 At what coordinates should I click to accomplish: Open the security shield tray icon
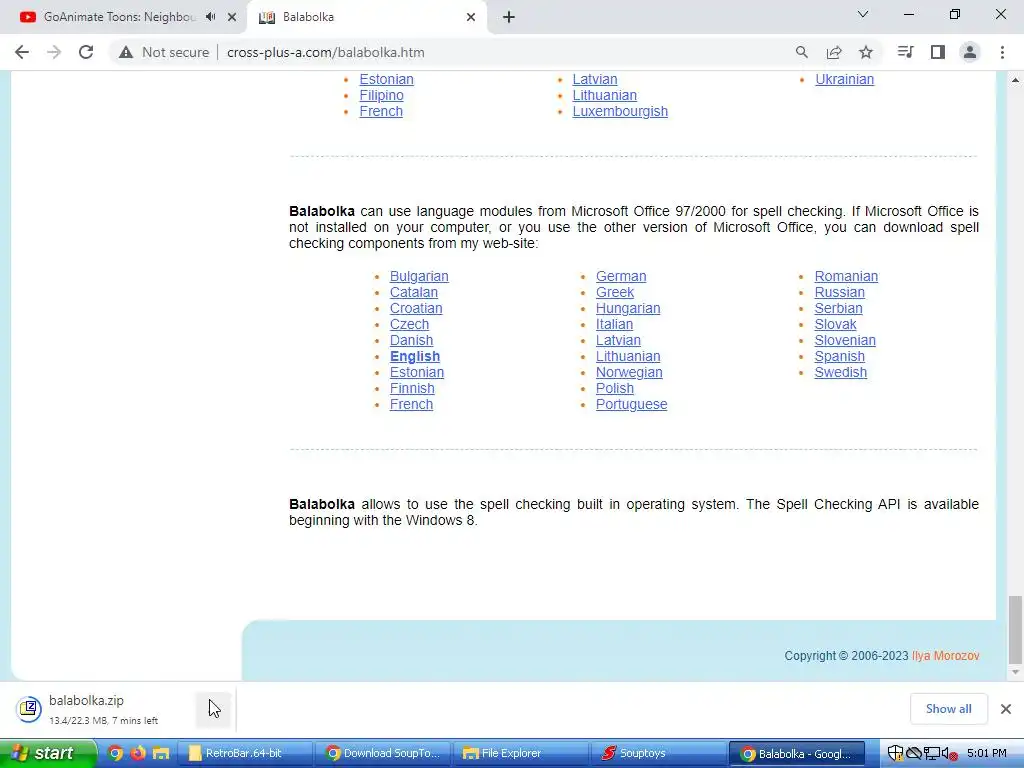(x=895, y=754)
